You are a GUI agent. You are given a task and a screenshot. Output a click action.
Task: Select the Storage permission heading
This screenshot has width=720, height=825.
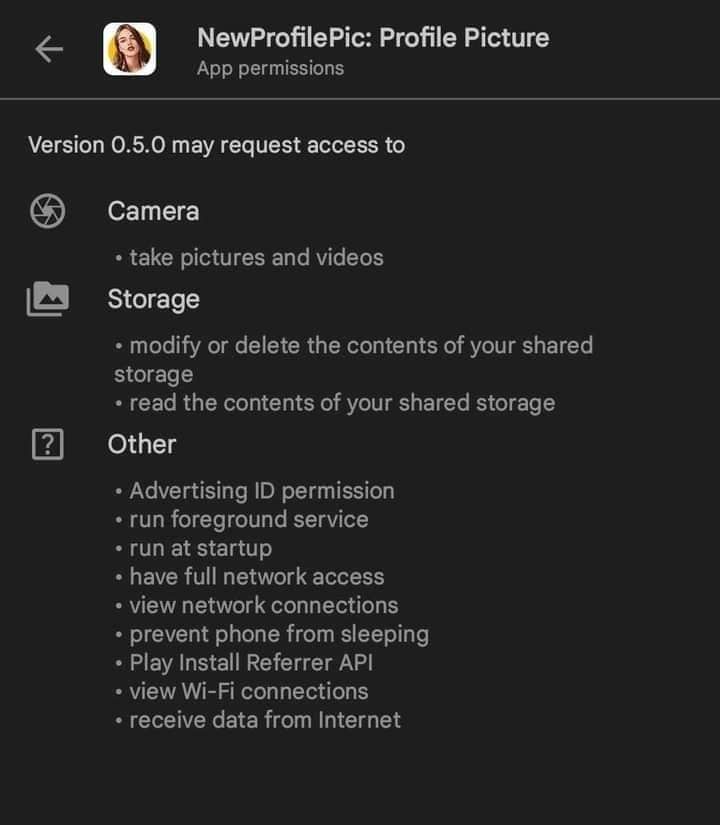point(153,299)
